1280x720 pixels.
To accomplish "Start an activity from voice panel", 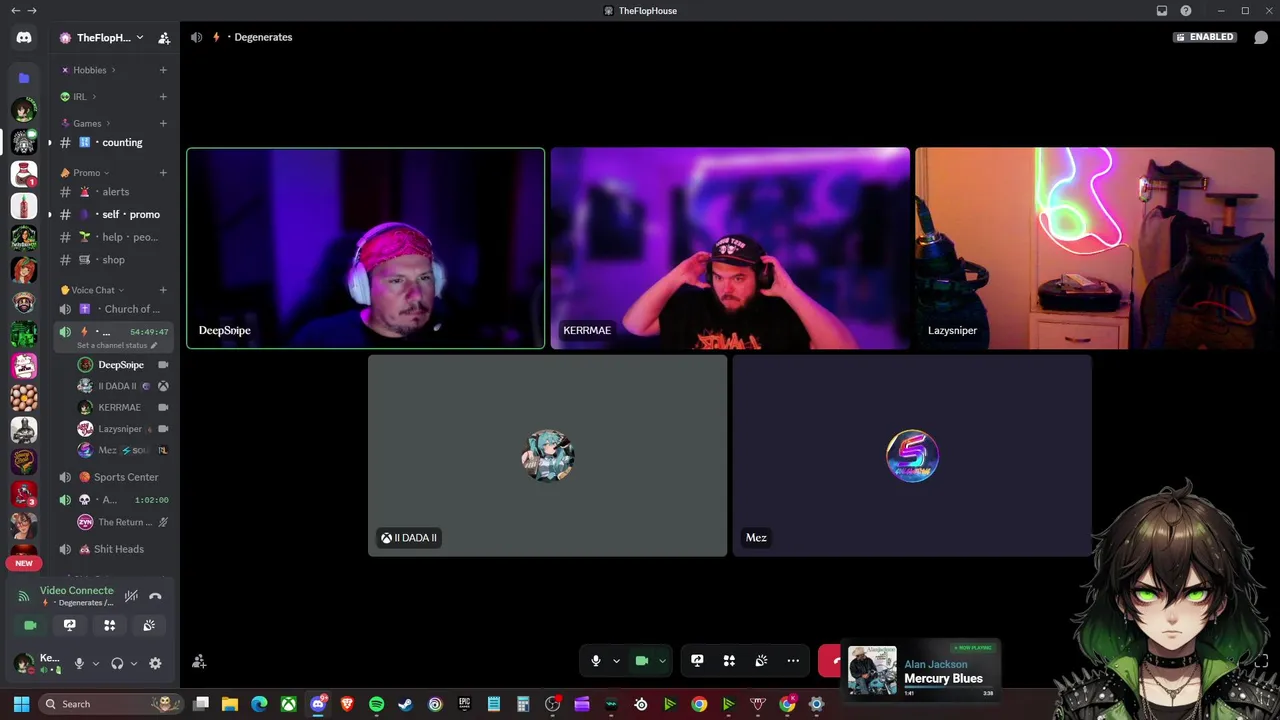I will click(x=110, y=625).
